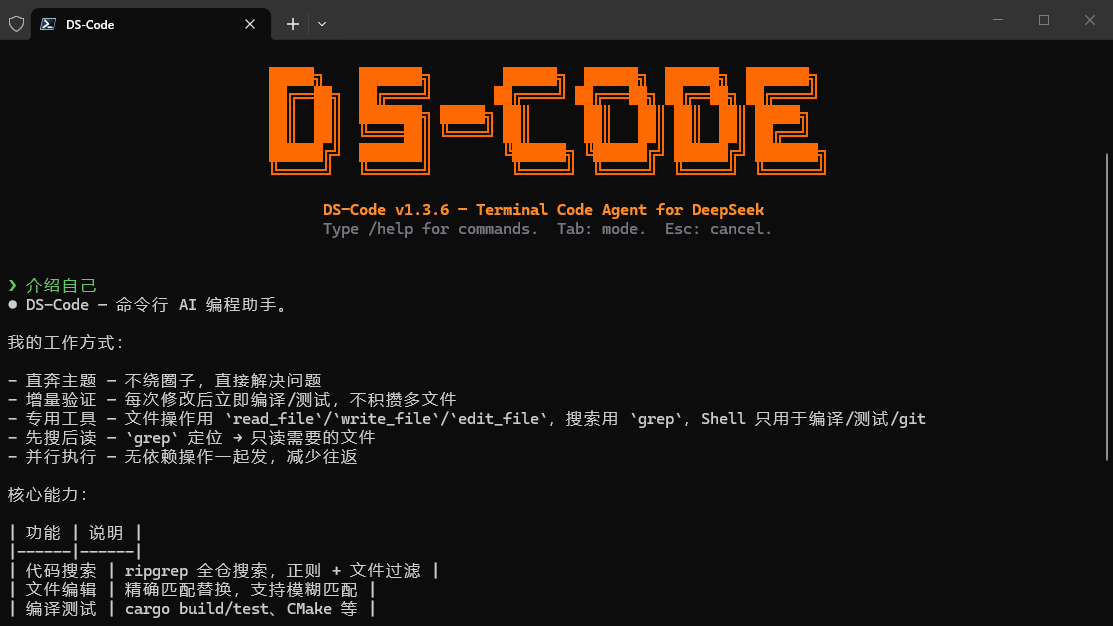Click the "Tab: mode." hint text

601,229
